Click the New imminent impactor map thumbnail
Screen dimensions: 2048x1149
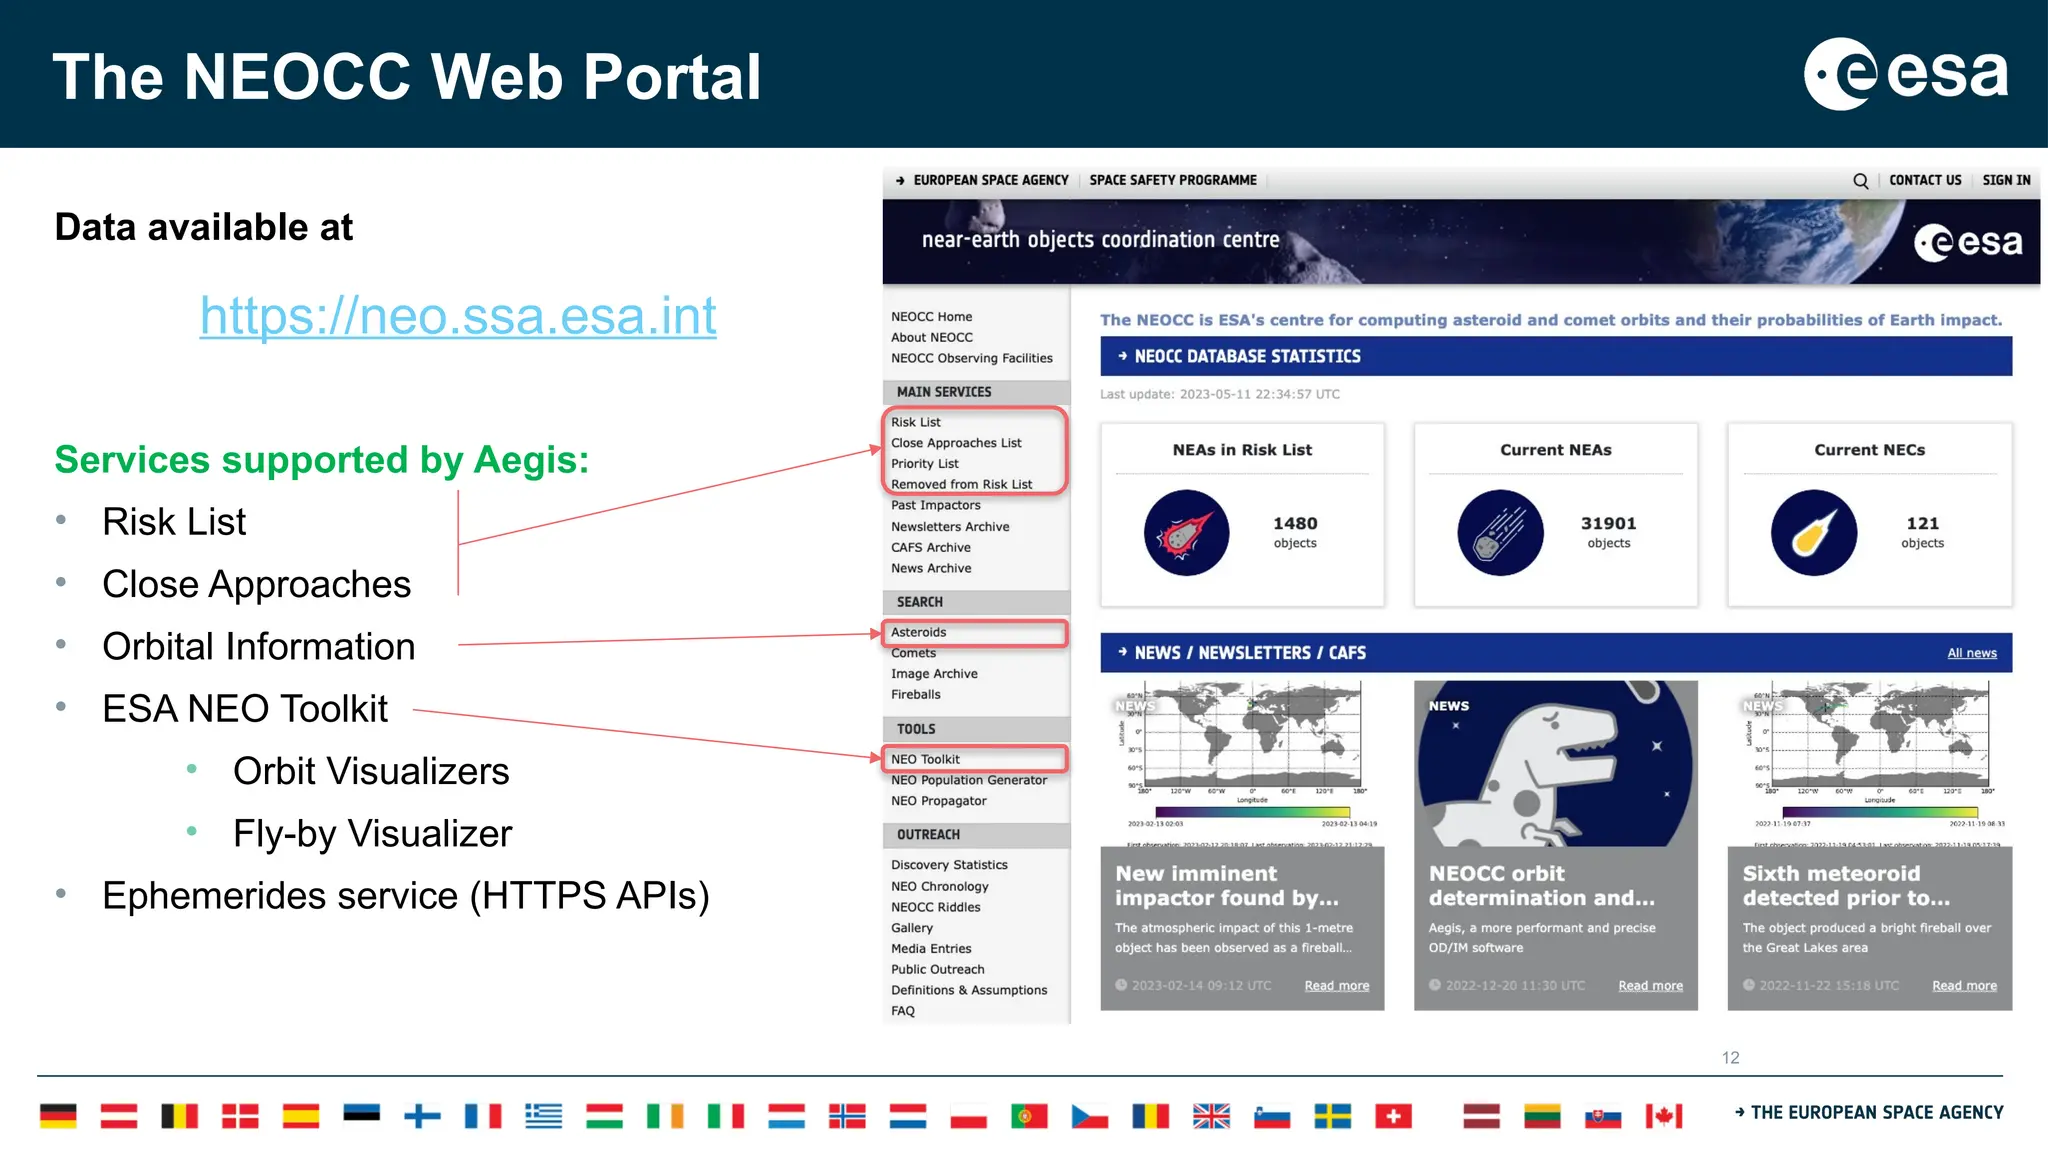point(1242,764)
